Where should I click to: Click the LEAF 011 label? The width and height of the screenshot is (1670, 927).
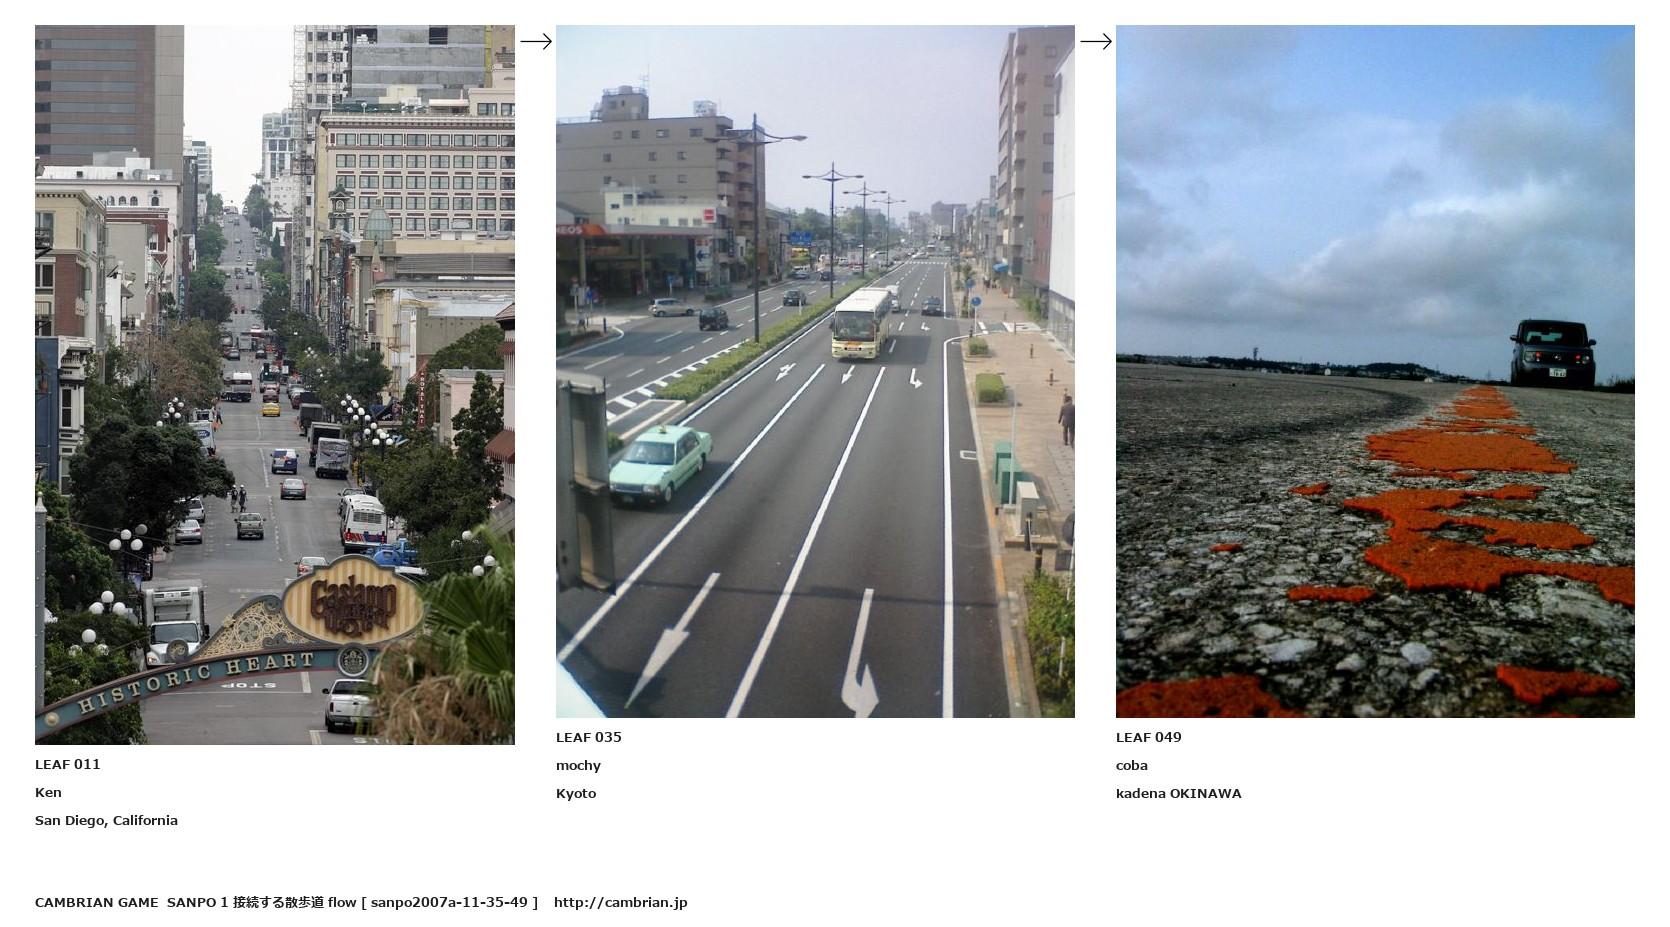[x=68, y=764]
